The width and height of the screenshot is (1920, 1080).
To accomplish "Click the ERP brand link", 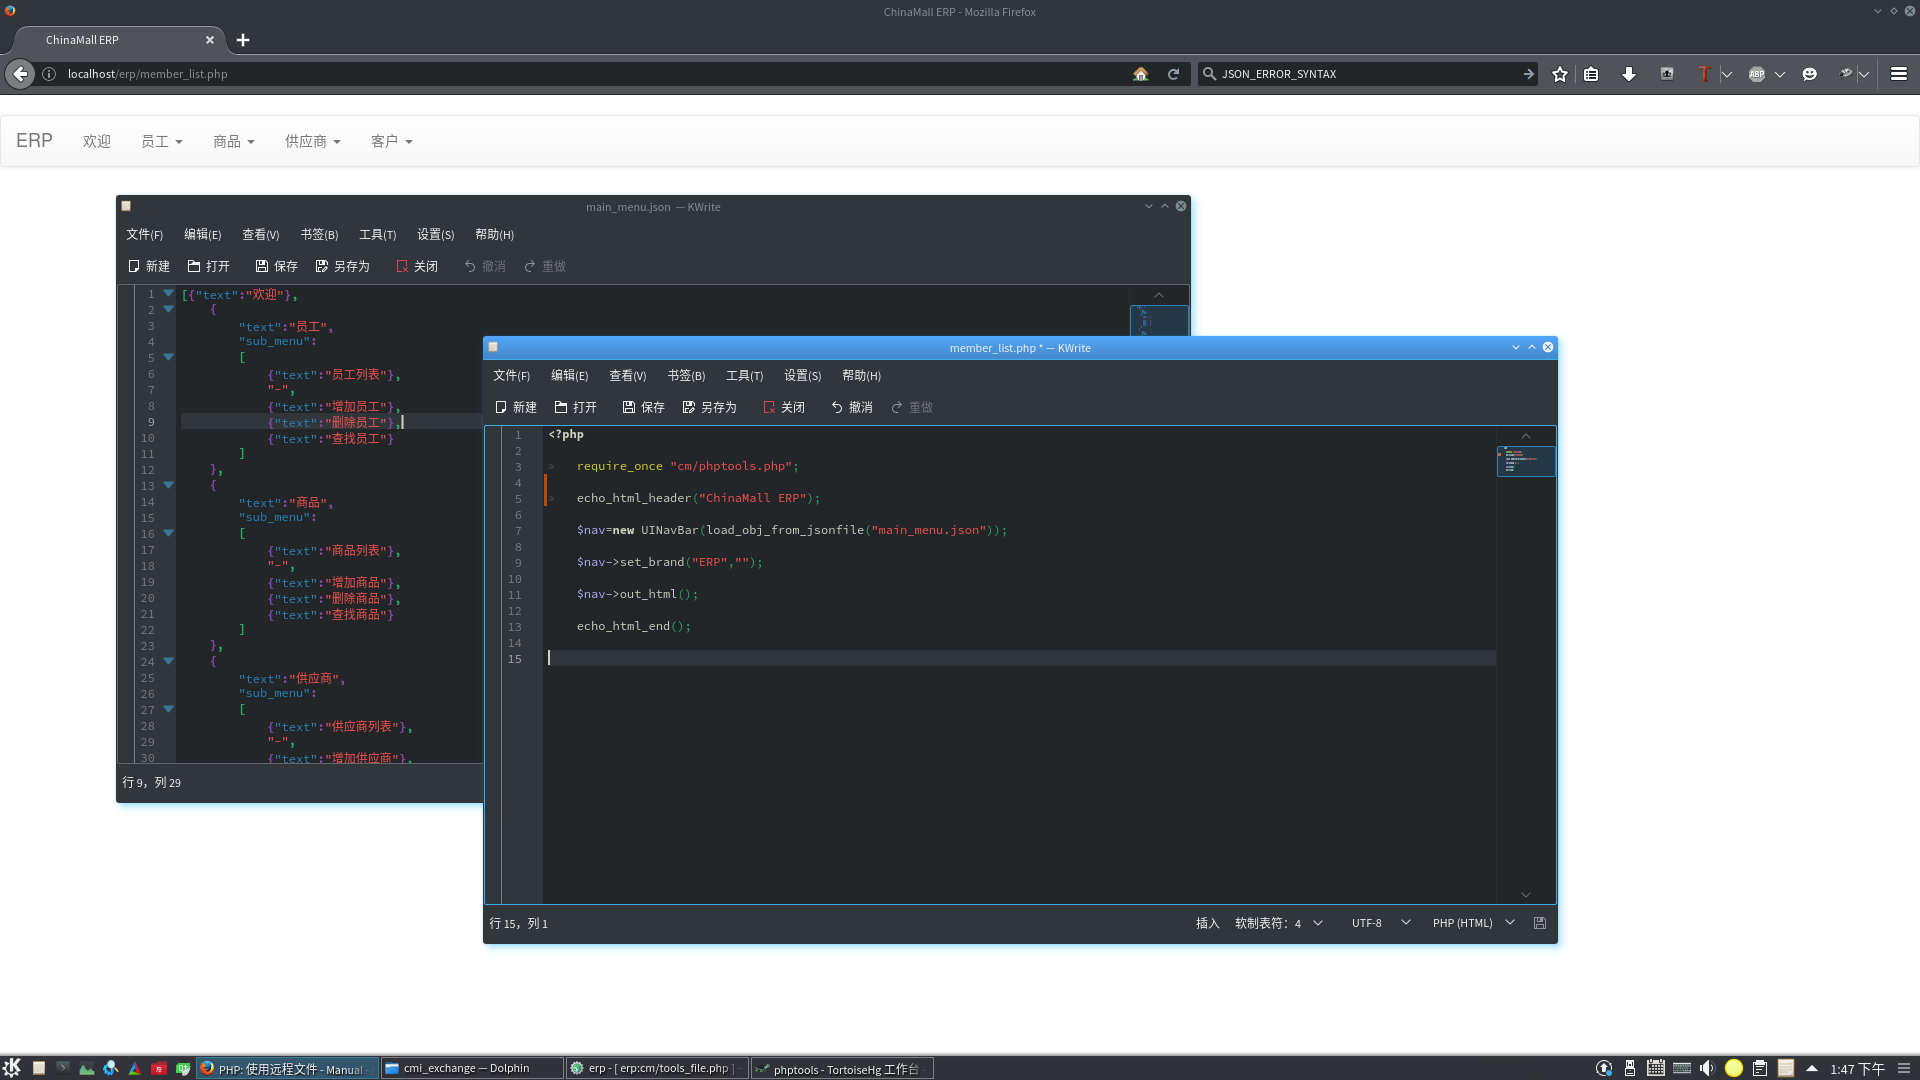I will pos(34,141).
